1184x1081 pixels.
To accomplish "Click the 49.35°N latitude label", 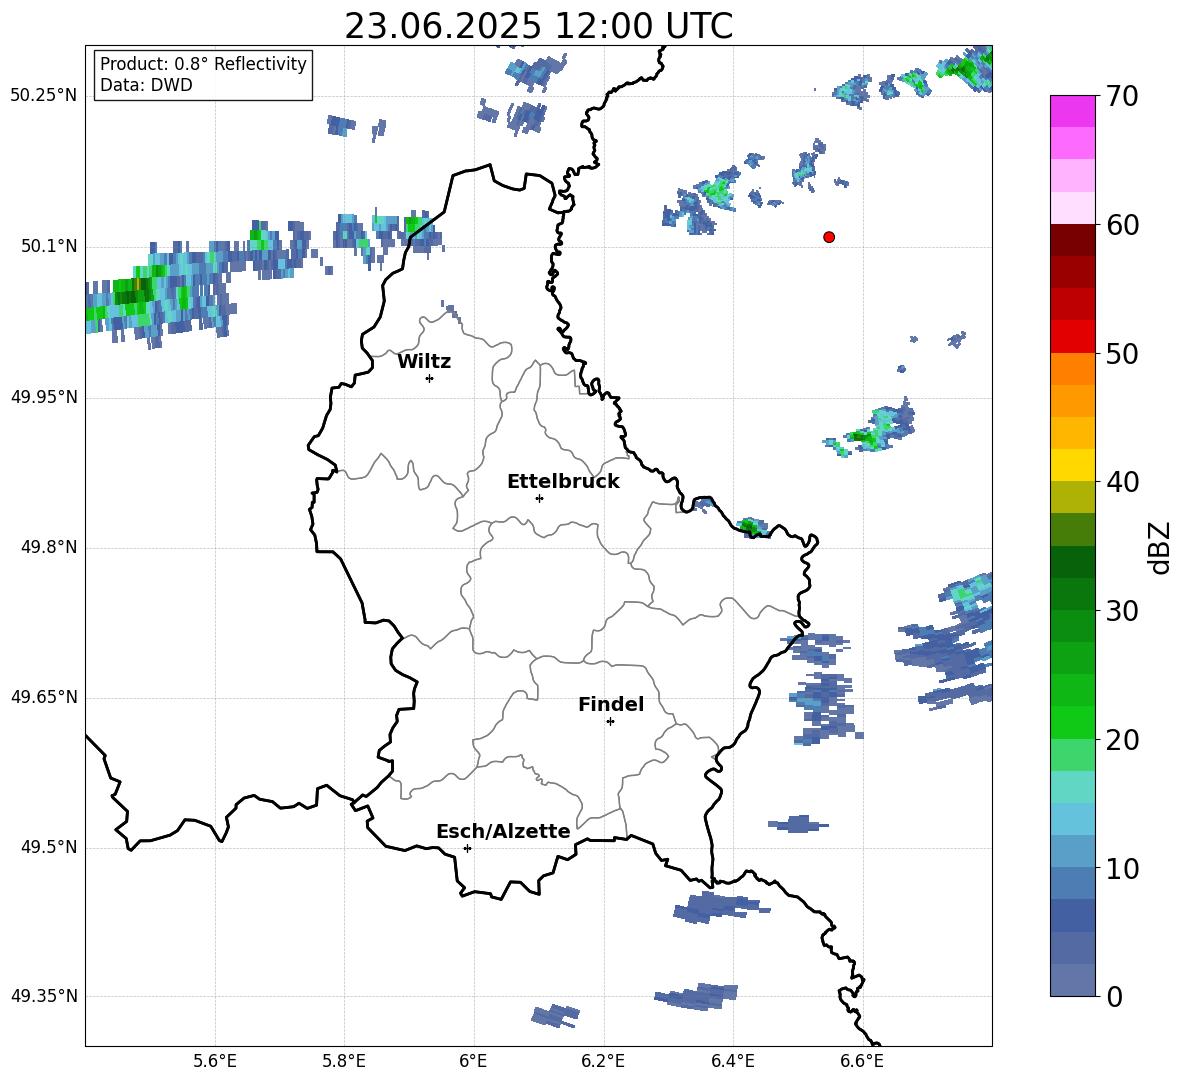I will coord(44,996).
